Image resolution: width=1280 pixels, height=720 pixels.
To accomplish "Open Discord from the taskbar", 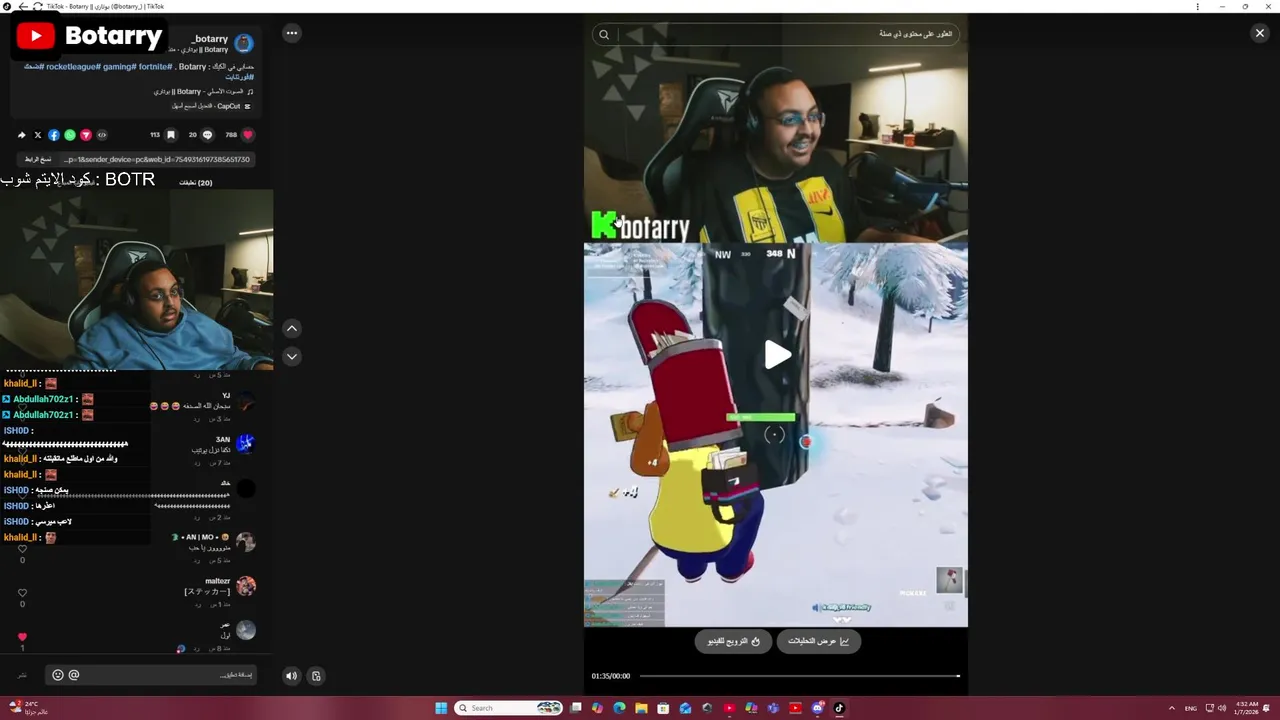I will 817,708.
